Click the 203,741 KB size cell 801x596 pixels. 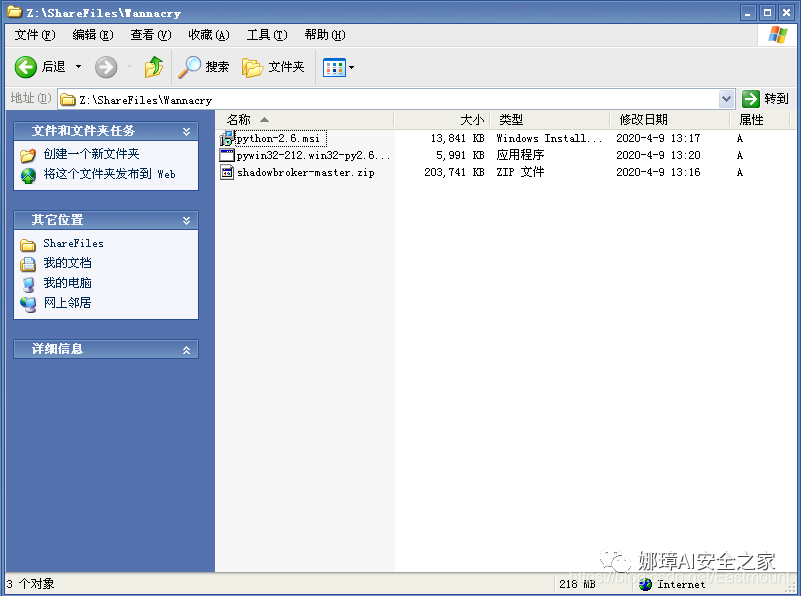454,173
